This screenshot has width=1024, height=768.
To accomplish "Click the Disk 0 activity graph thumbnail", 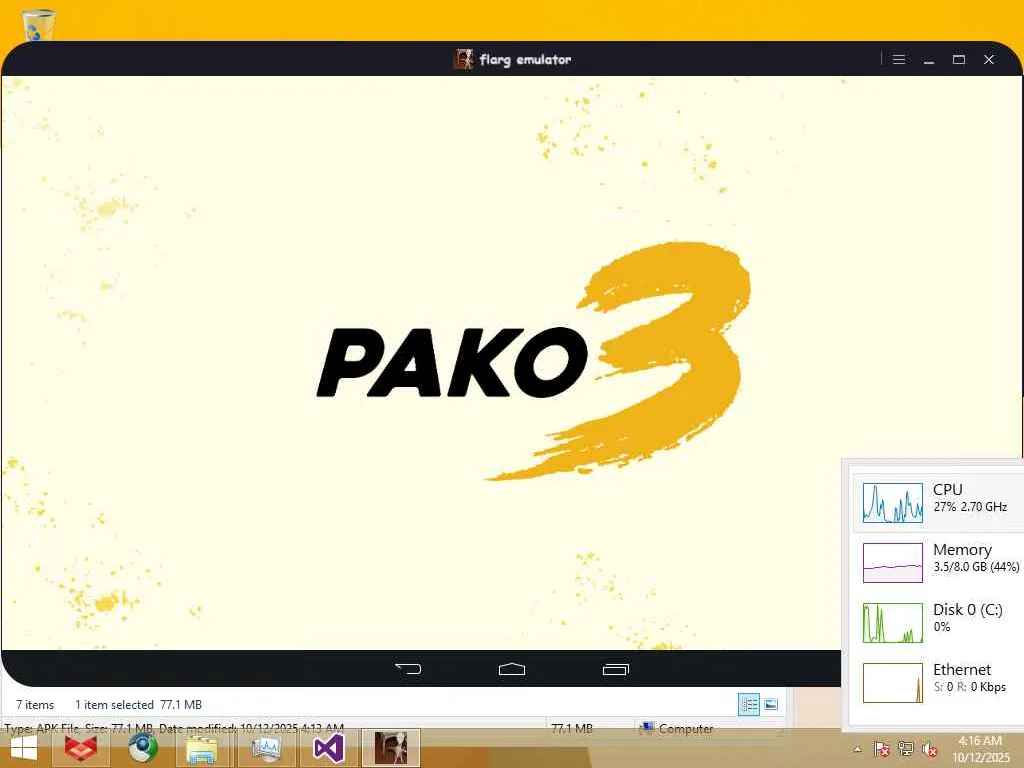I will point(893,623).
